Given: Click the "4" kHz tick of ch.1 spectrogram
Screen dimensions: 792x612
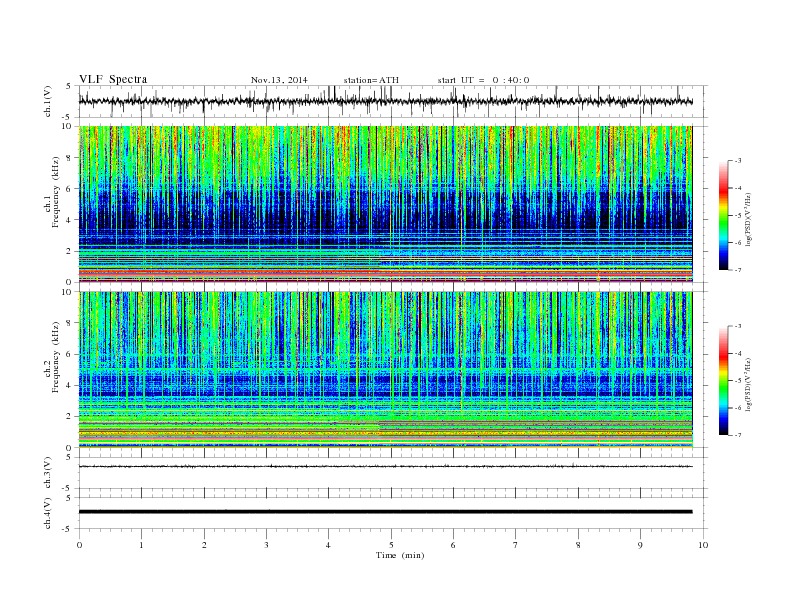Looking at the screenshot, I should (70, 220).
